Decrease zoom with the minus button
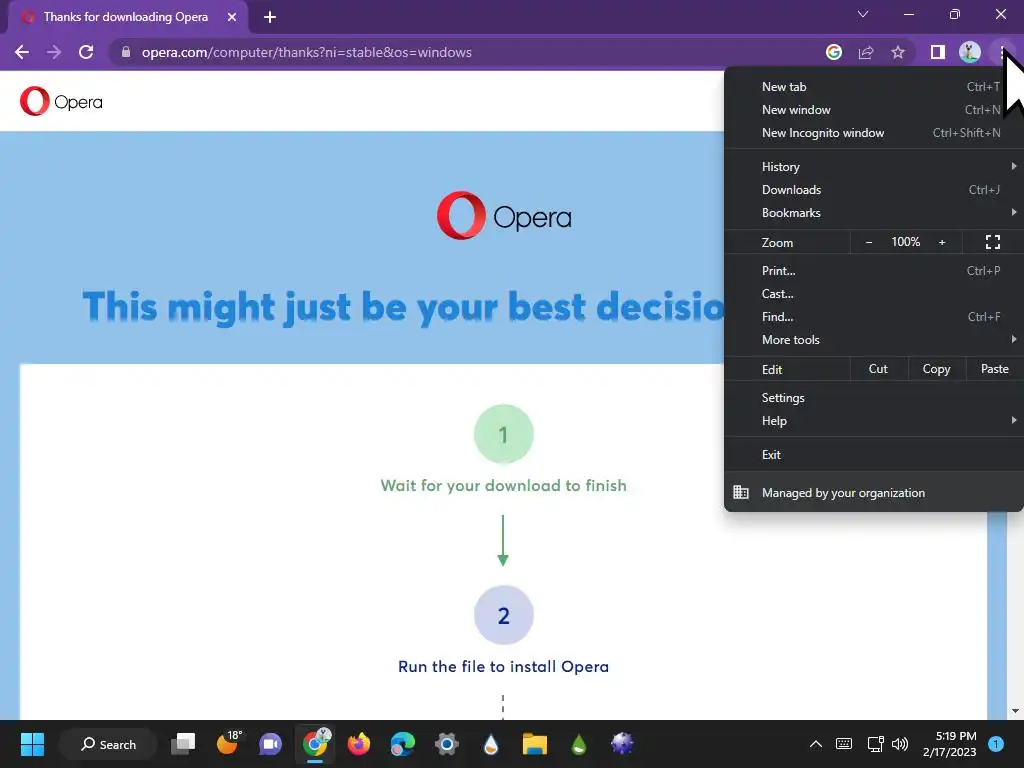 point(869,242)
